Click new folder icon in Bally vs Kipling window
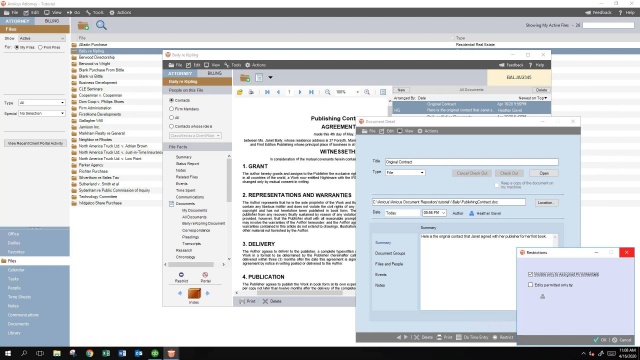Viewport: 640px width, 360px height. (245, 78)
